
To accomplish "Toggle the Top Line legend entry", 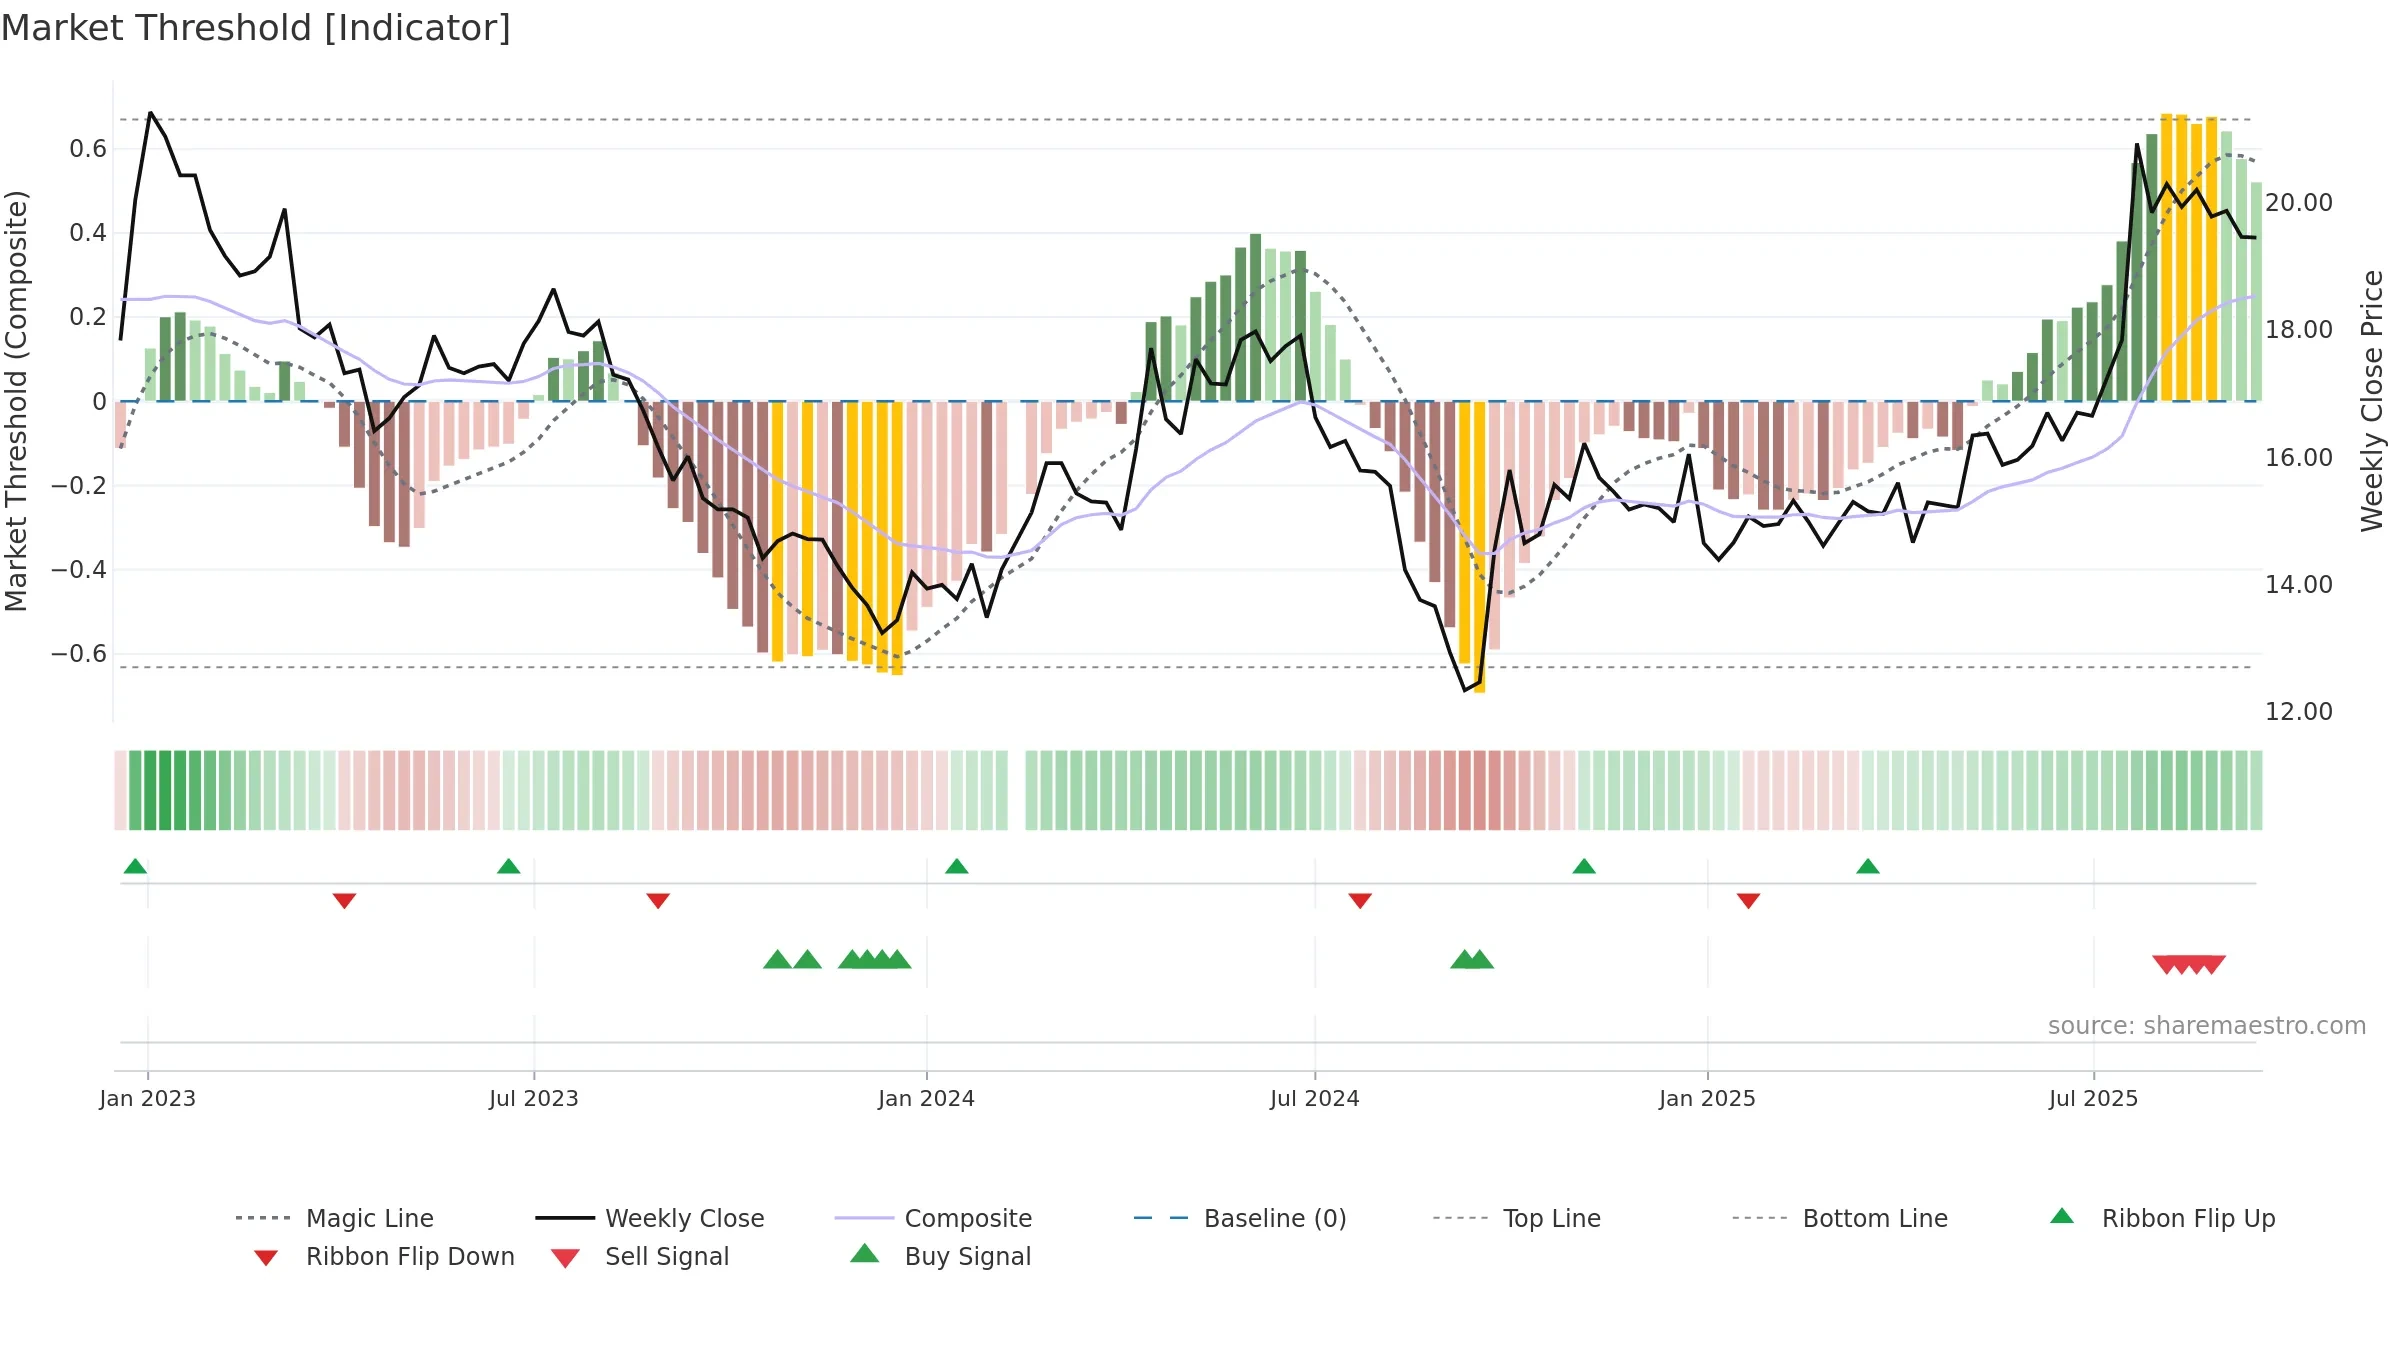I will click(1516, 1218).
